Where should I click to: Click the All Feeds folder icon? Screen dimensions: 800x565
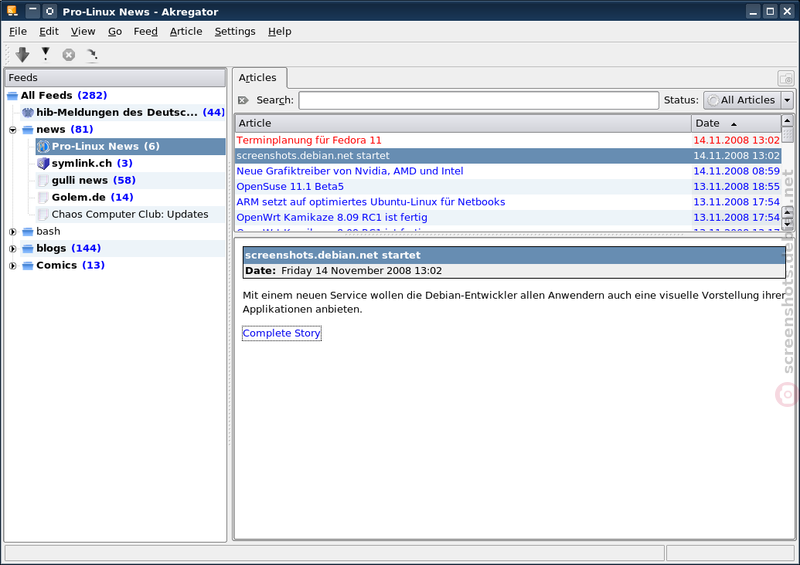coord(13,95)
